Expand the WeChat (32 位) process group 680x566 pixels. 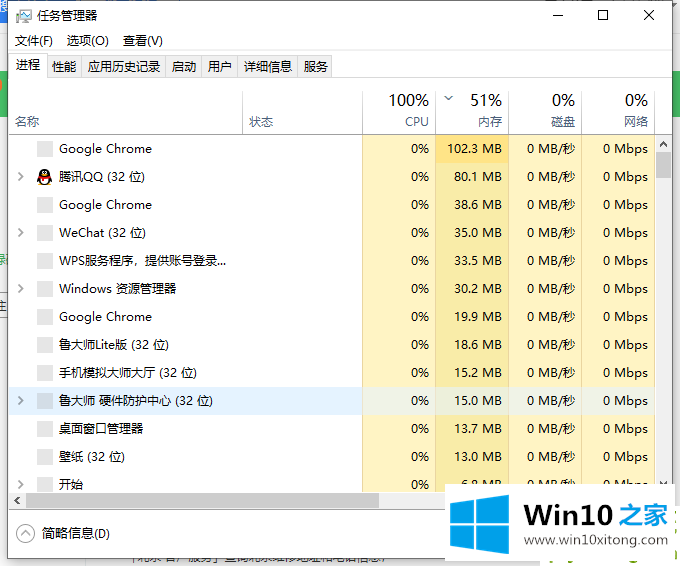(20, 232)
